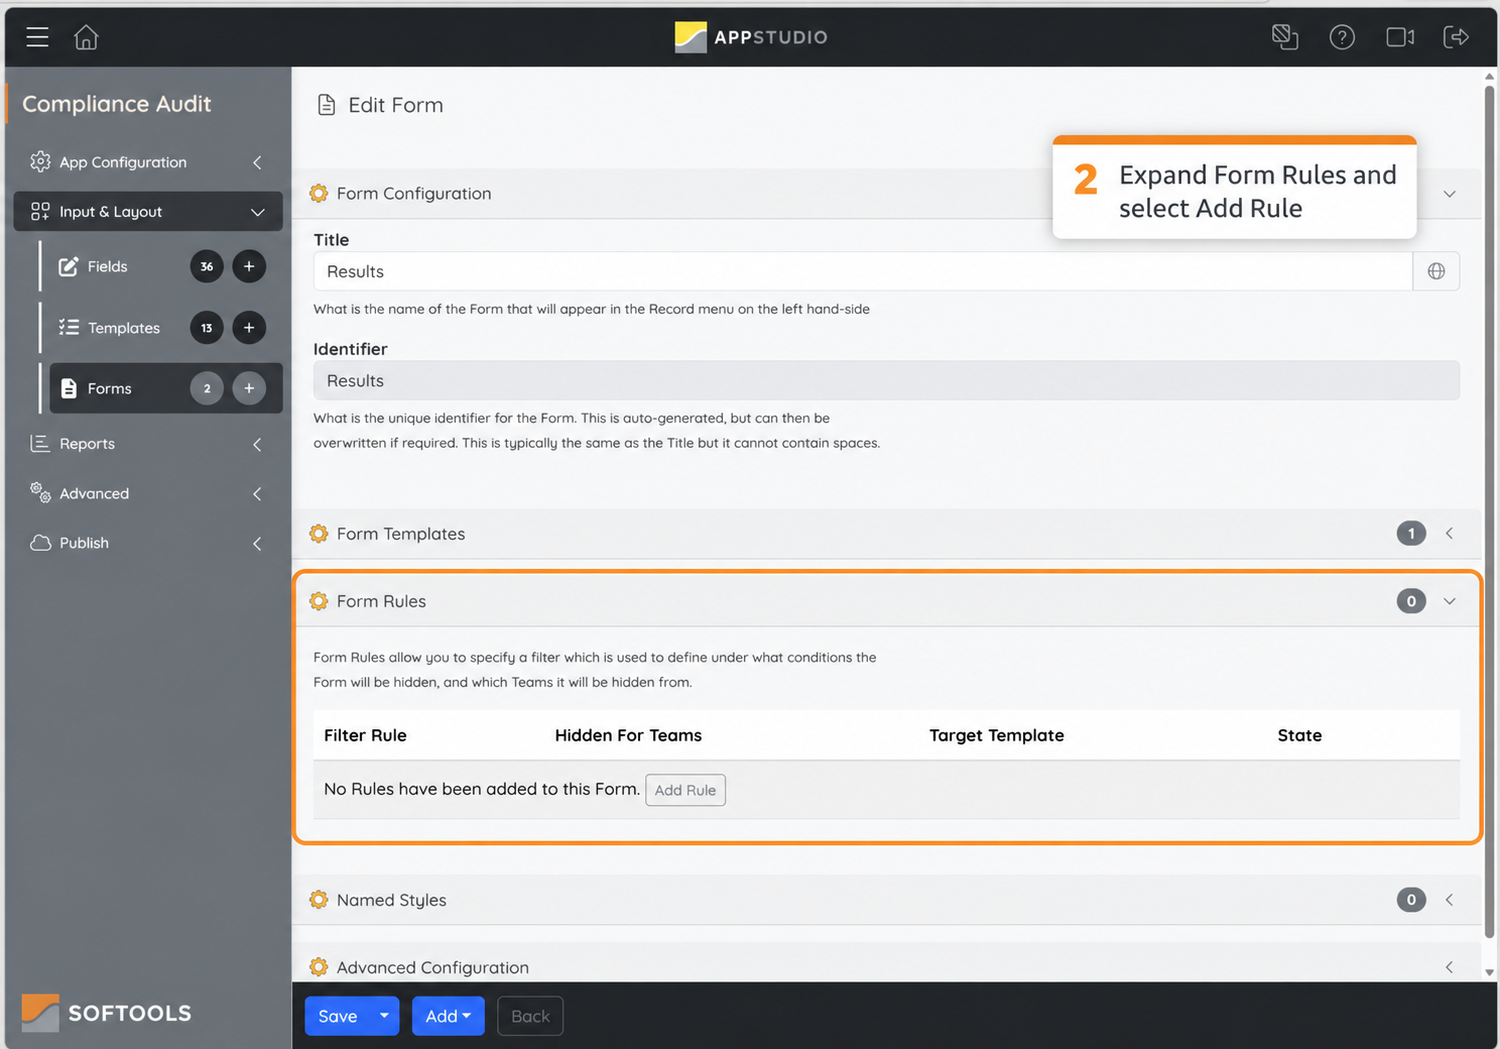Screen dimensions: 1500x1049
Task: Expand the Advanced sidebar chevron
Action: [x=257, y=493]
